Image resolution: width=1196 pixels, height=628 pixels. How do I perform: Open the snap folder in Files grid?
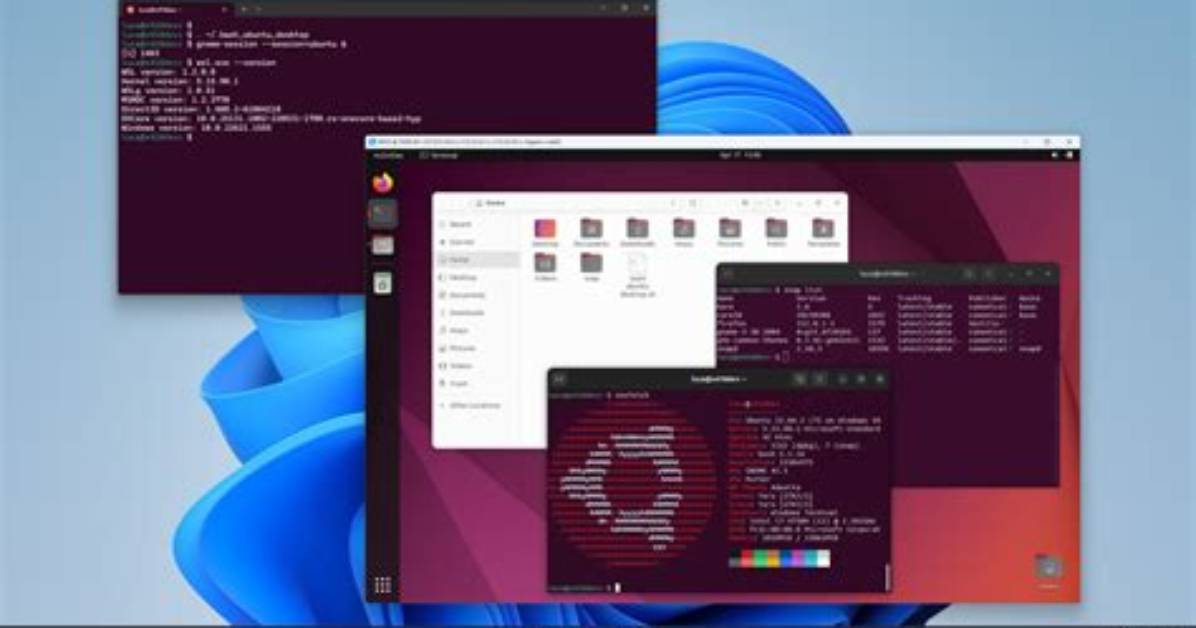pyautogui.click(x=591, y=267)
